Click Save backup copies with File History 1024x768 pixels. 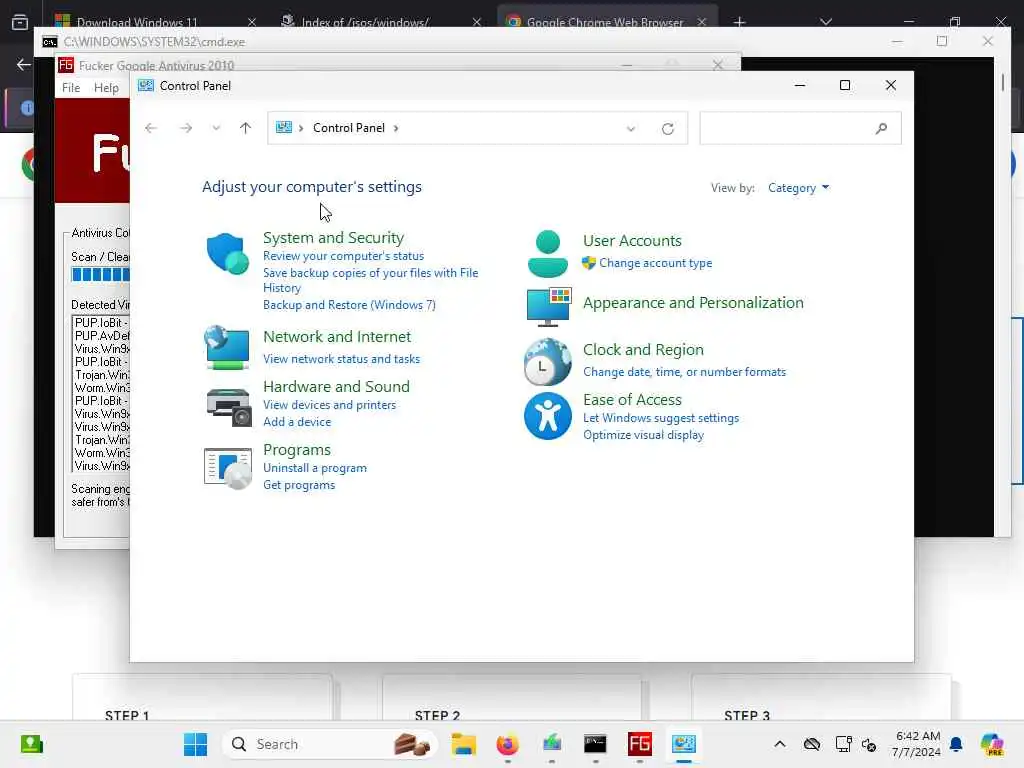point(370,280)
